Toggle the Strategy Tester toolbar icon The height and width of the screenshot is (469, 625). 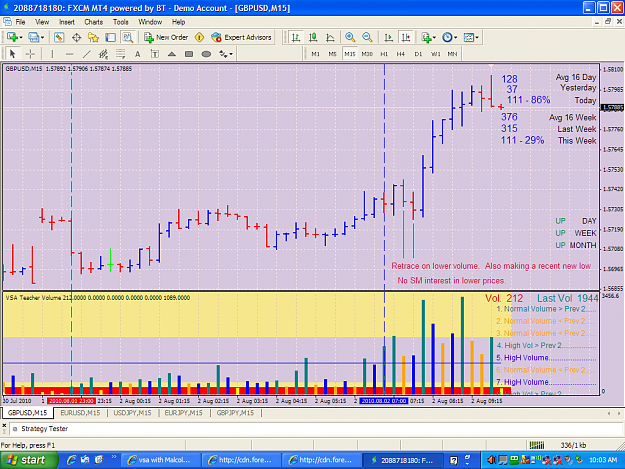(128, 37)
